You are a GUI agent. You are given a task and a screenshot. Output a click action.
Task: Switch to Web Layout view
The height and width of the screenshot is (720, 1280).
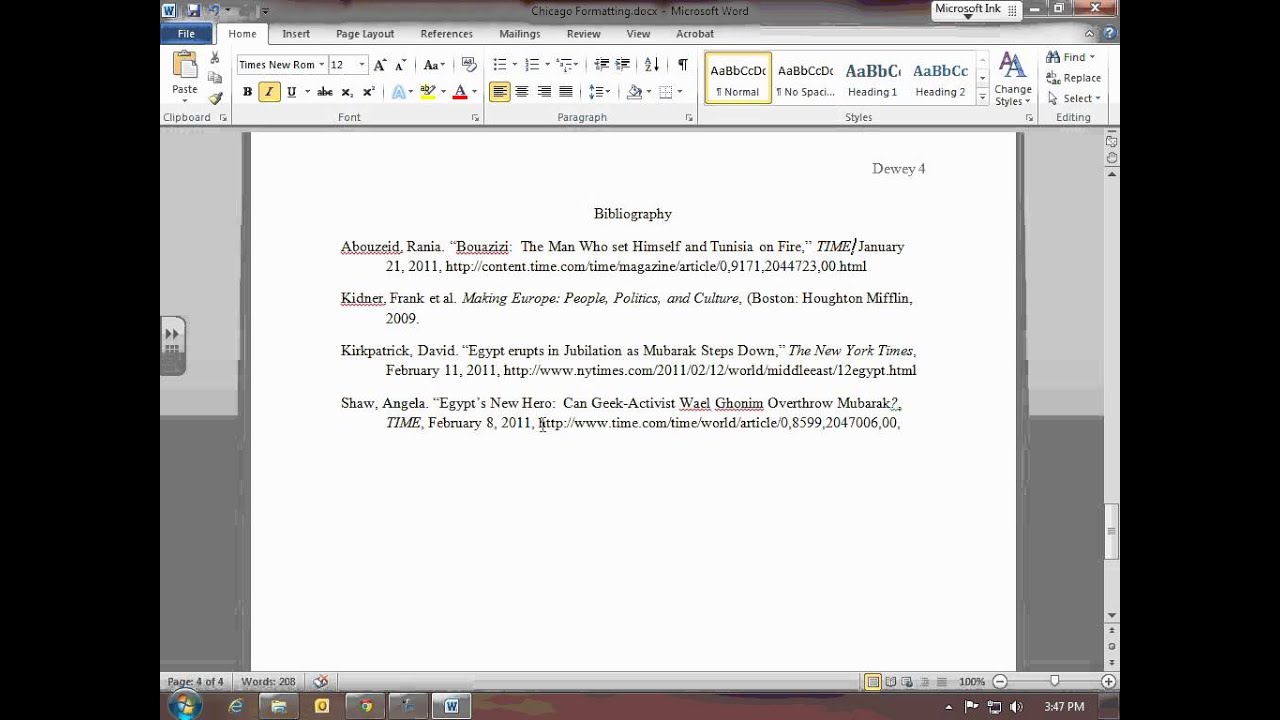pyautogui.click(x=907, y=682)
